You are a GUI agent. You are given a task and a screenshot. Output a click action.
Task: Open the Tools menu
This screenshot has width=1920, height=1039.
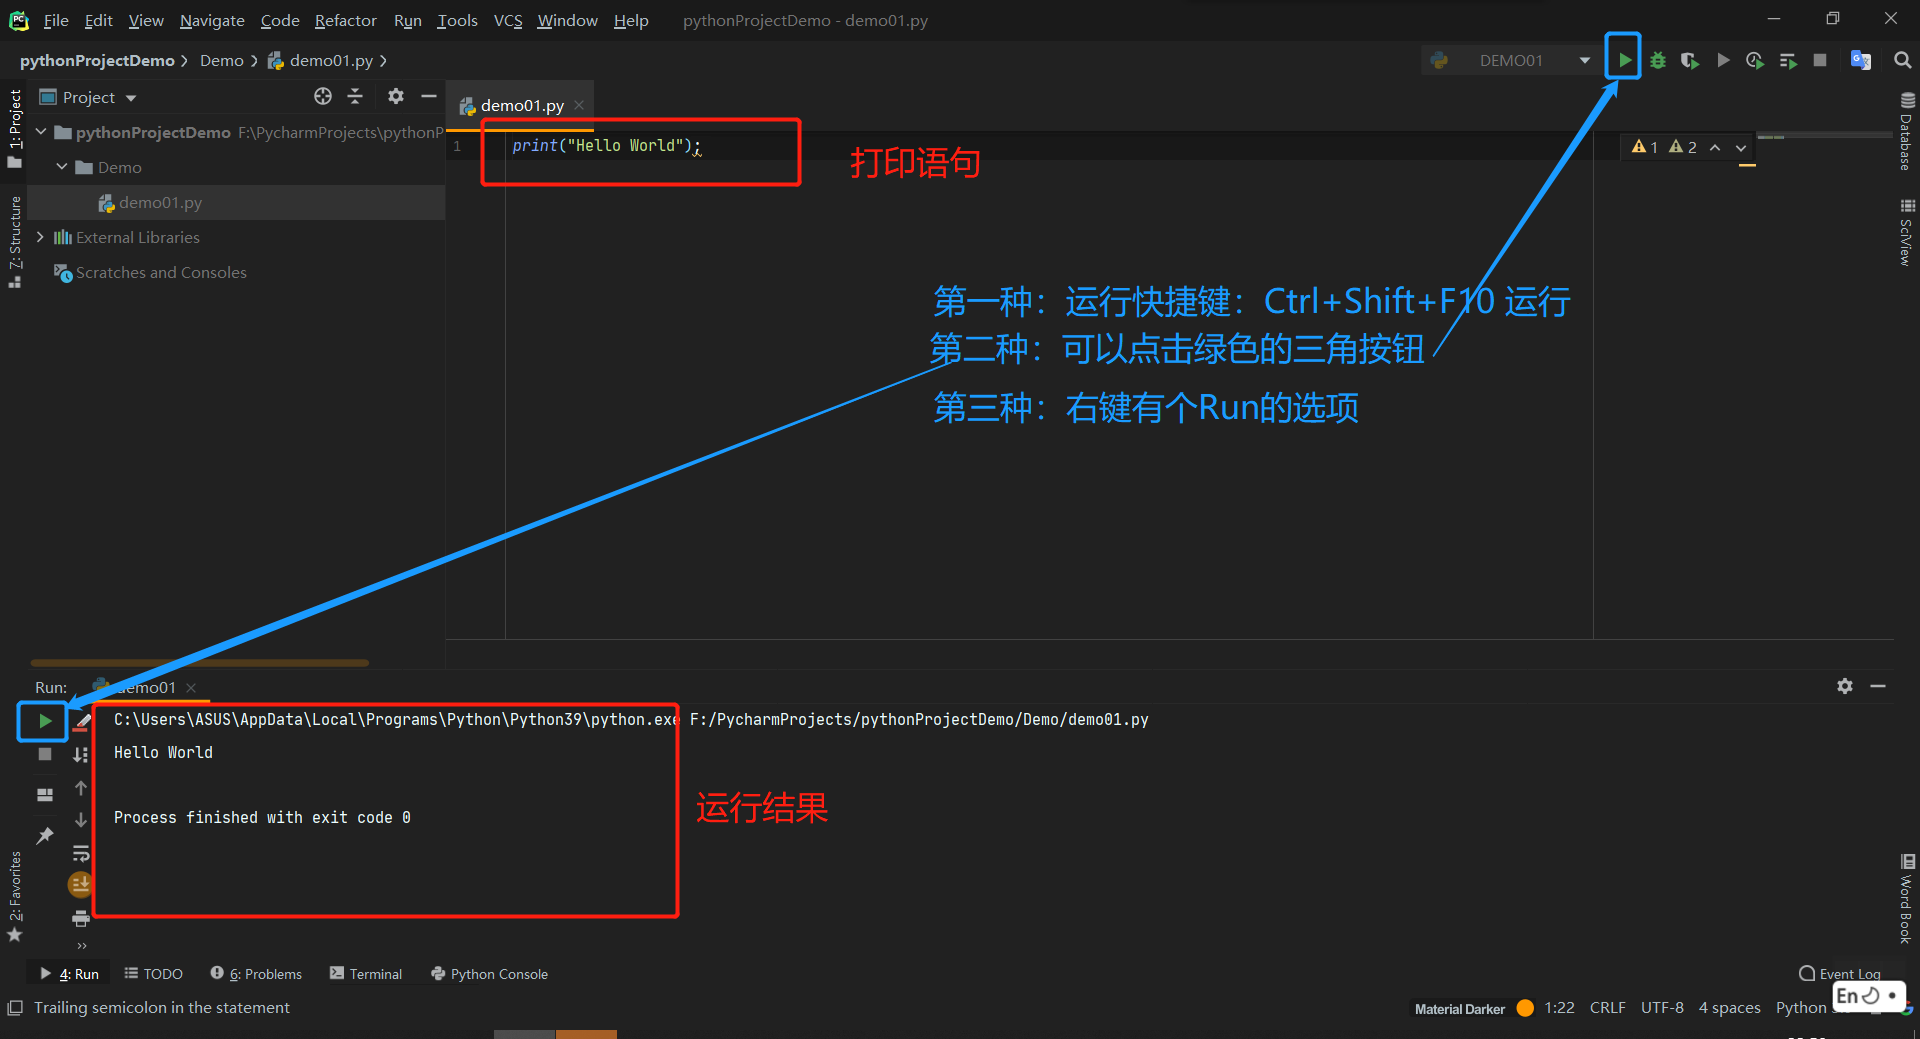tap(457, 21)
